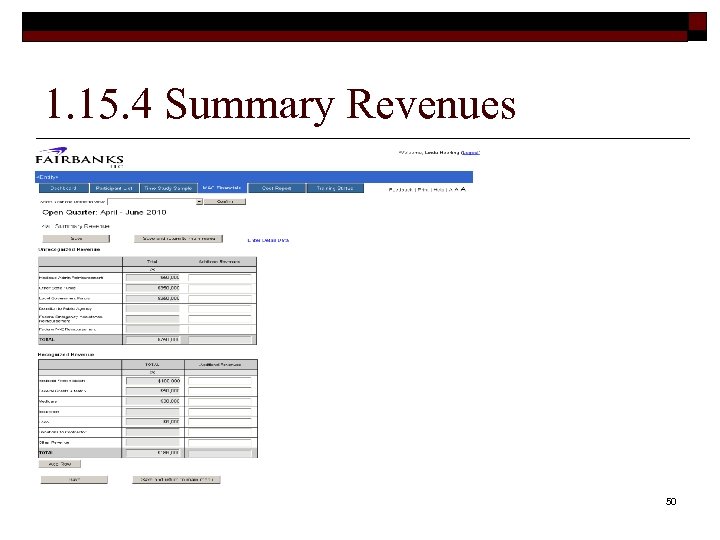Click the Other Revenue row label
Image resolution: width=720 pixels, height=540 pixels.
click(54, 443)
